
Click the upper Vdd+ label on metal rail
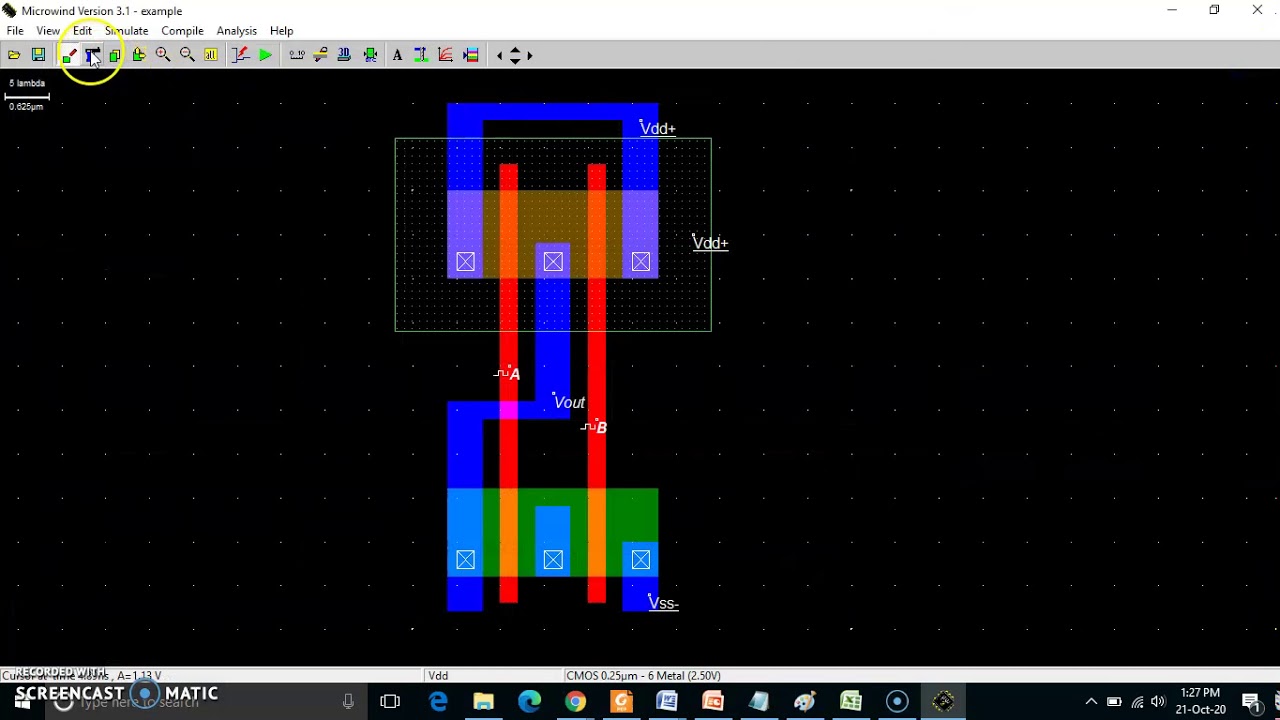click(x=658, y=128)
